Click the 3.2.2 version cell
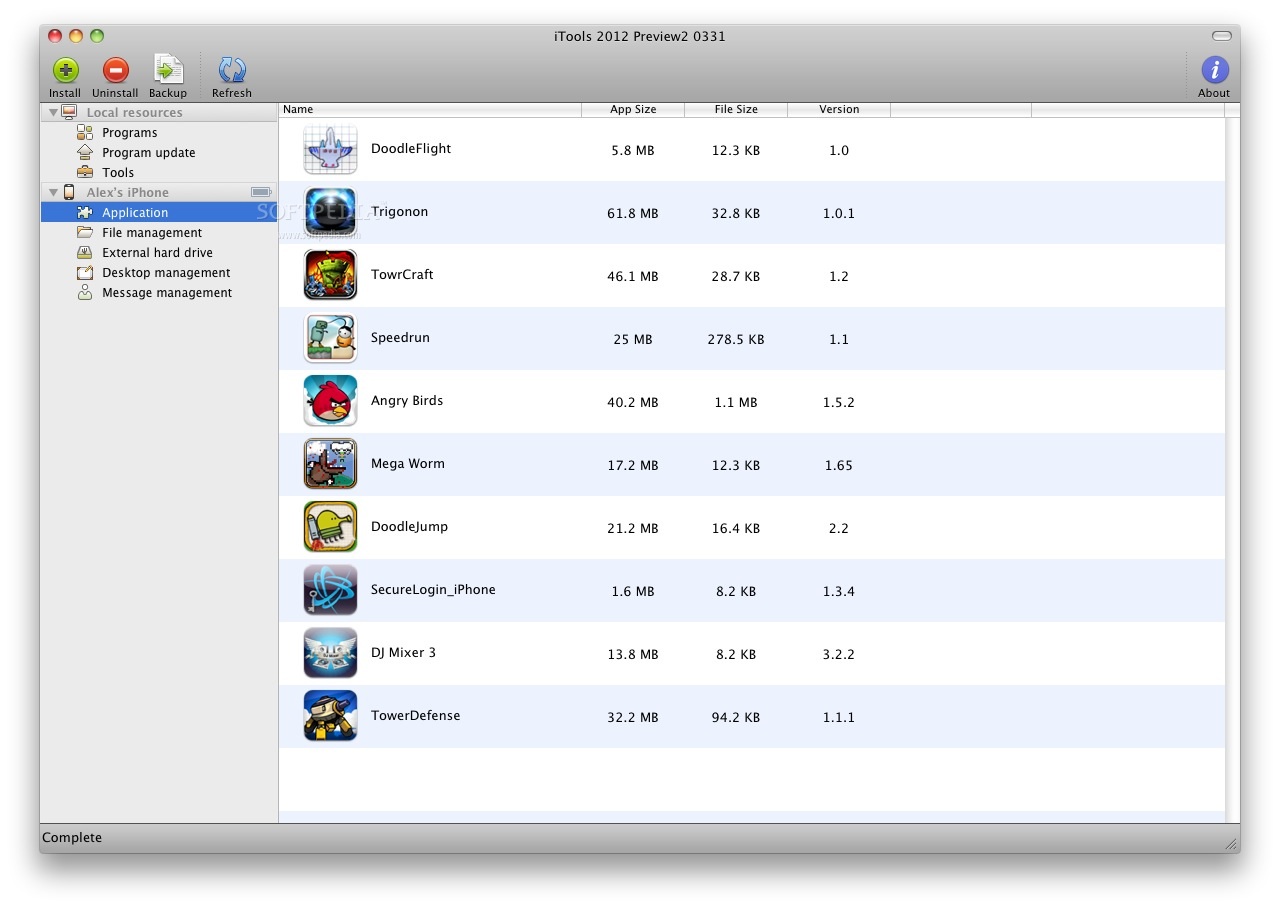The image size is (1280, 908). coord(839,654)
